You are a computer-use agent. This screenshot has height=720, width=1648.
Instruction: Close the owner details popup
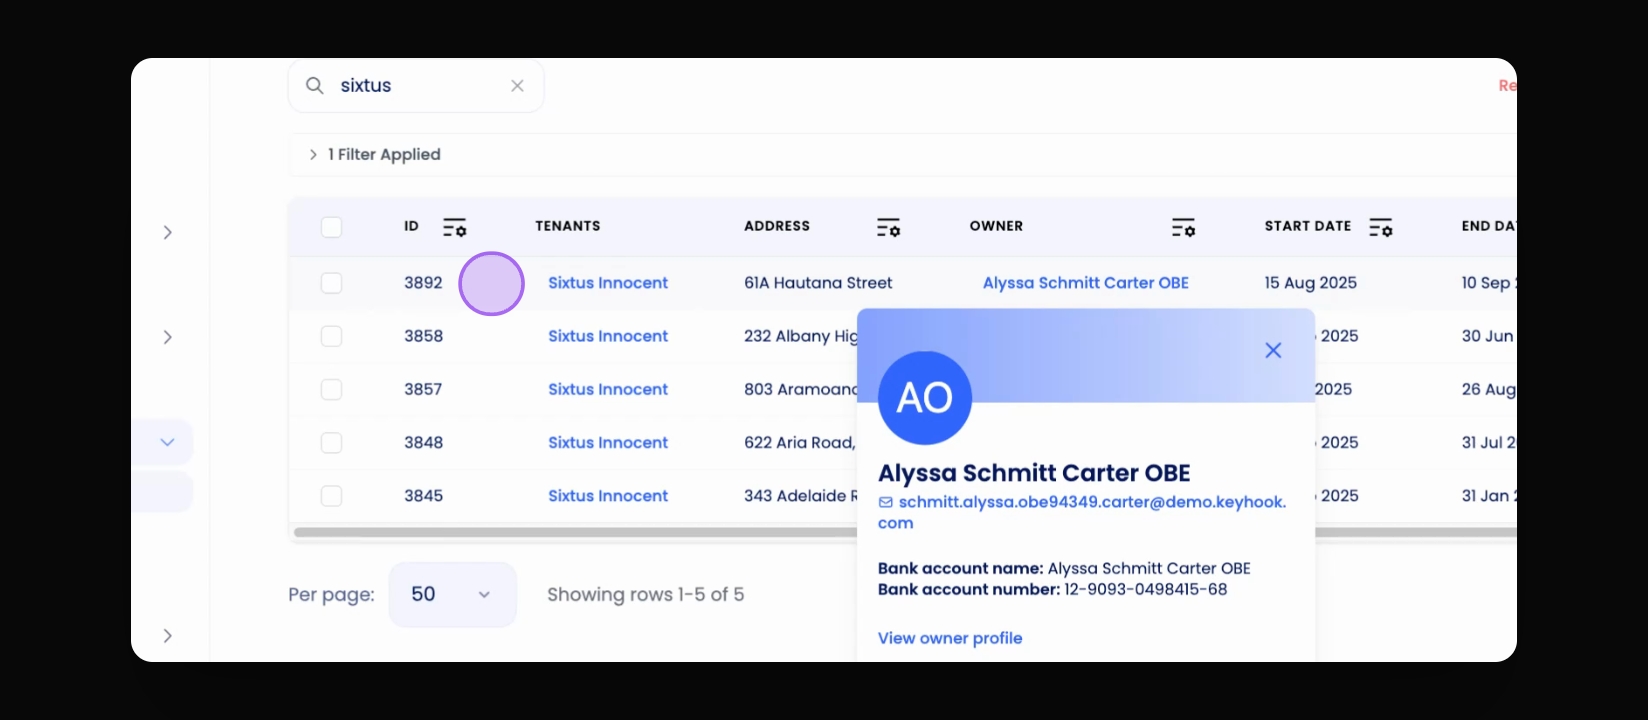[x=1273, y=350]
